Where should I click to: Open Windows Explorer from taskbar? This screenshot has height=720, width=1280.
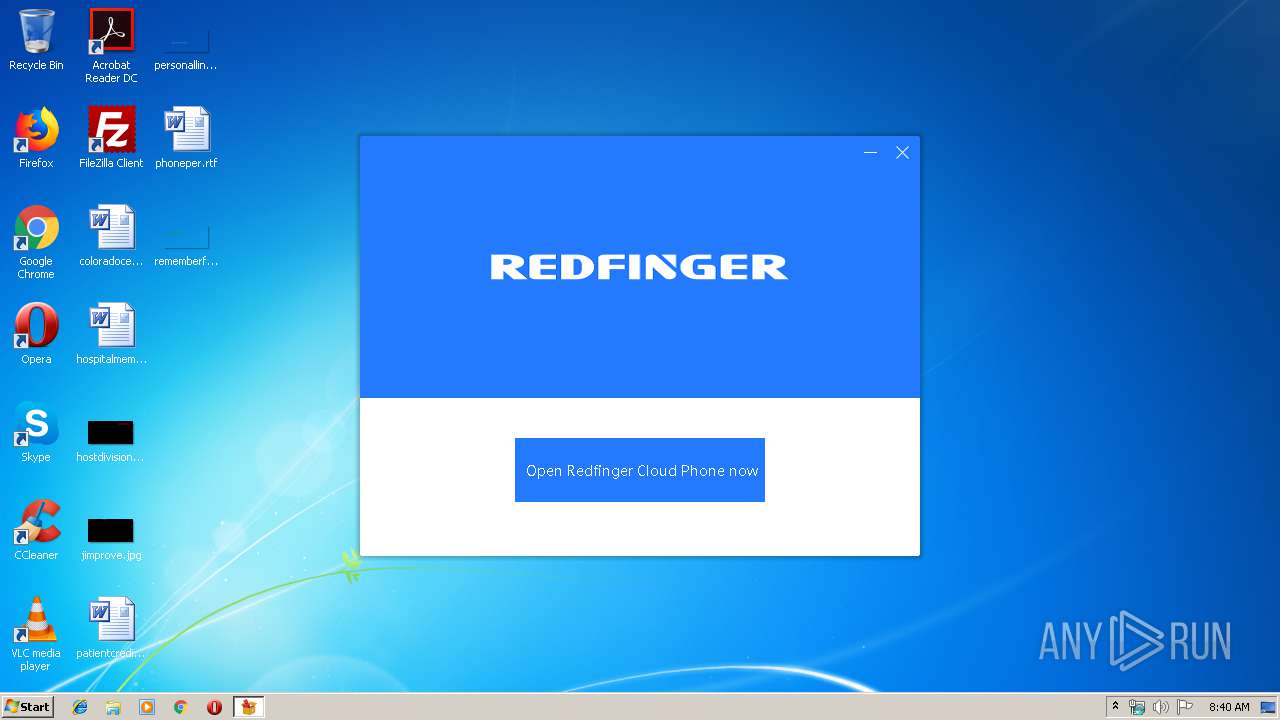point(113,707)
